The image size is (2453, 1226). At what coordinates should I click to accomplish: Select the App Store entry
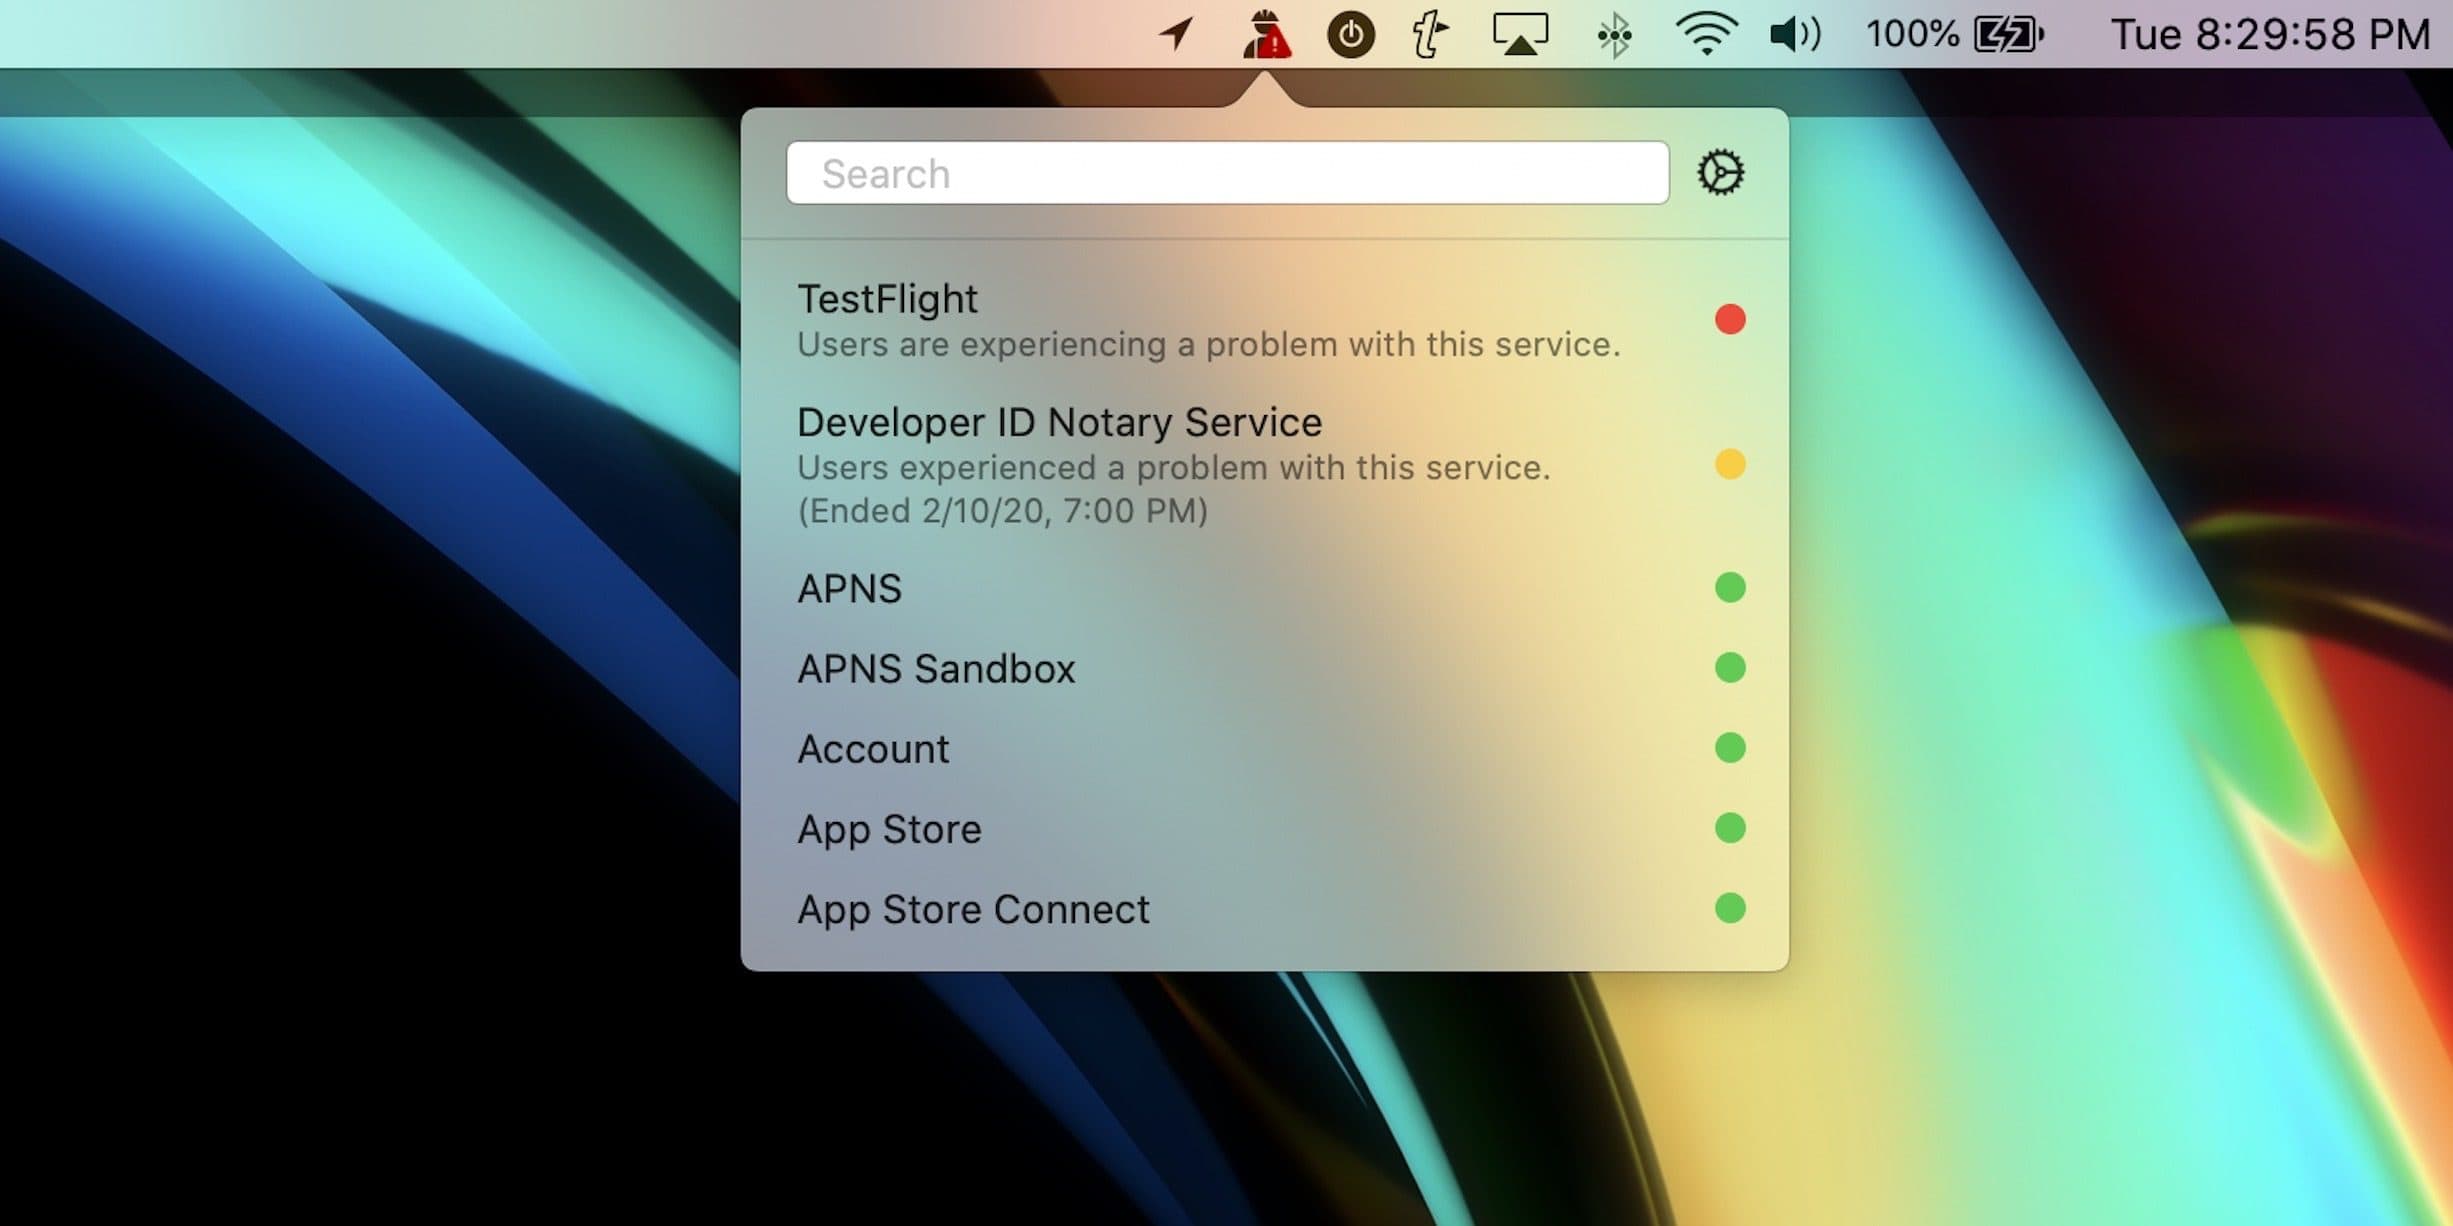(1265, 828)
